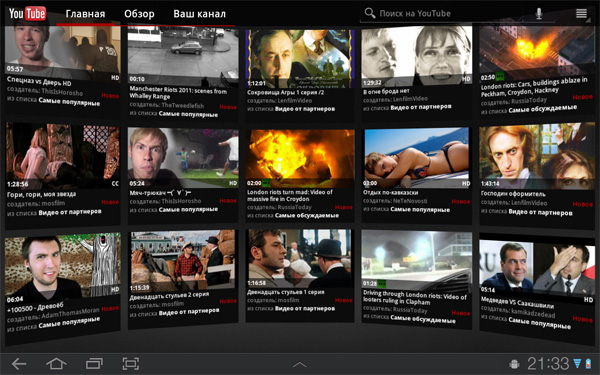Tap the YouTube logo
The image size is (600, 375).
tap(27, 14)
